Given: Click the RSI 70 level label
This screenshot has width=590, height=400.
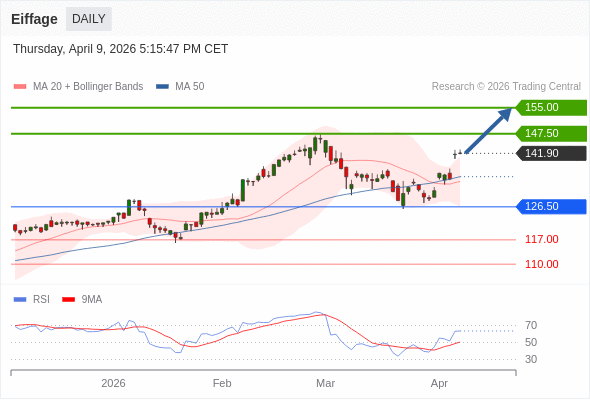Looking at the screenshot, I should coord(531,325).
